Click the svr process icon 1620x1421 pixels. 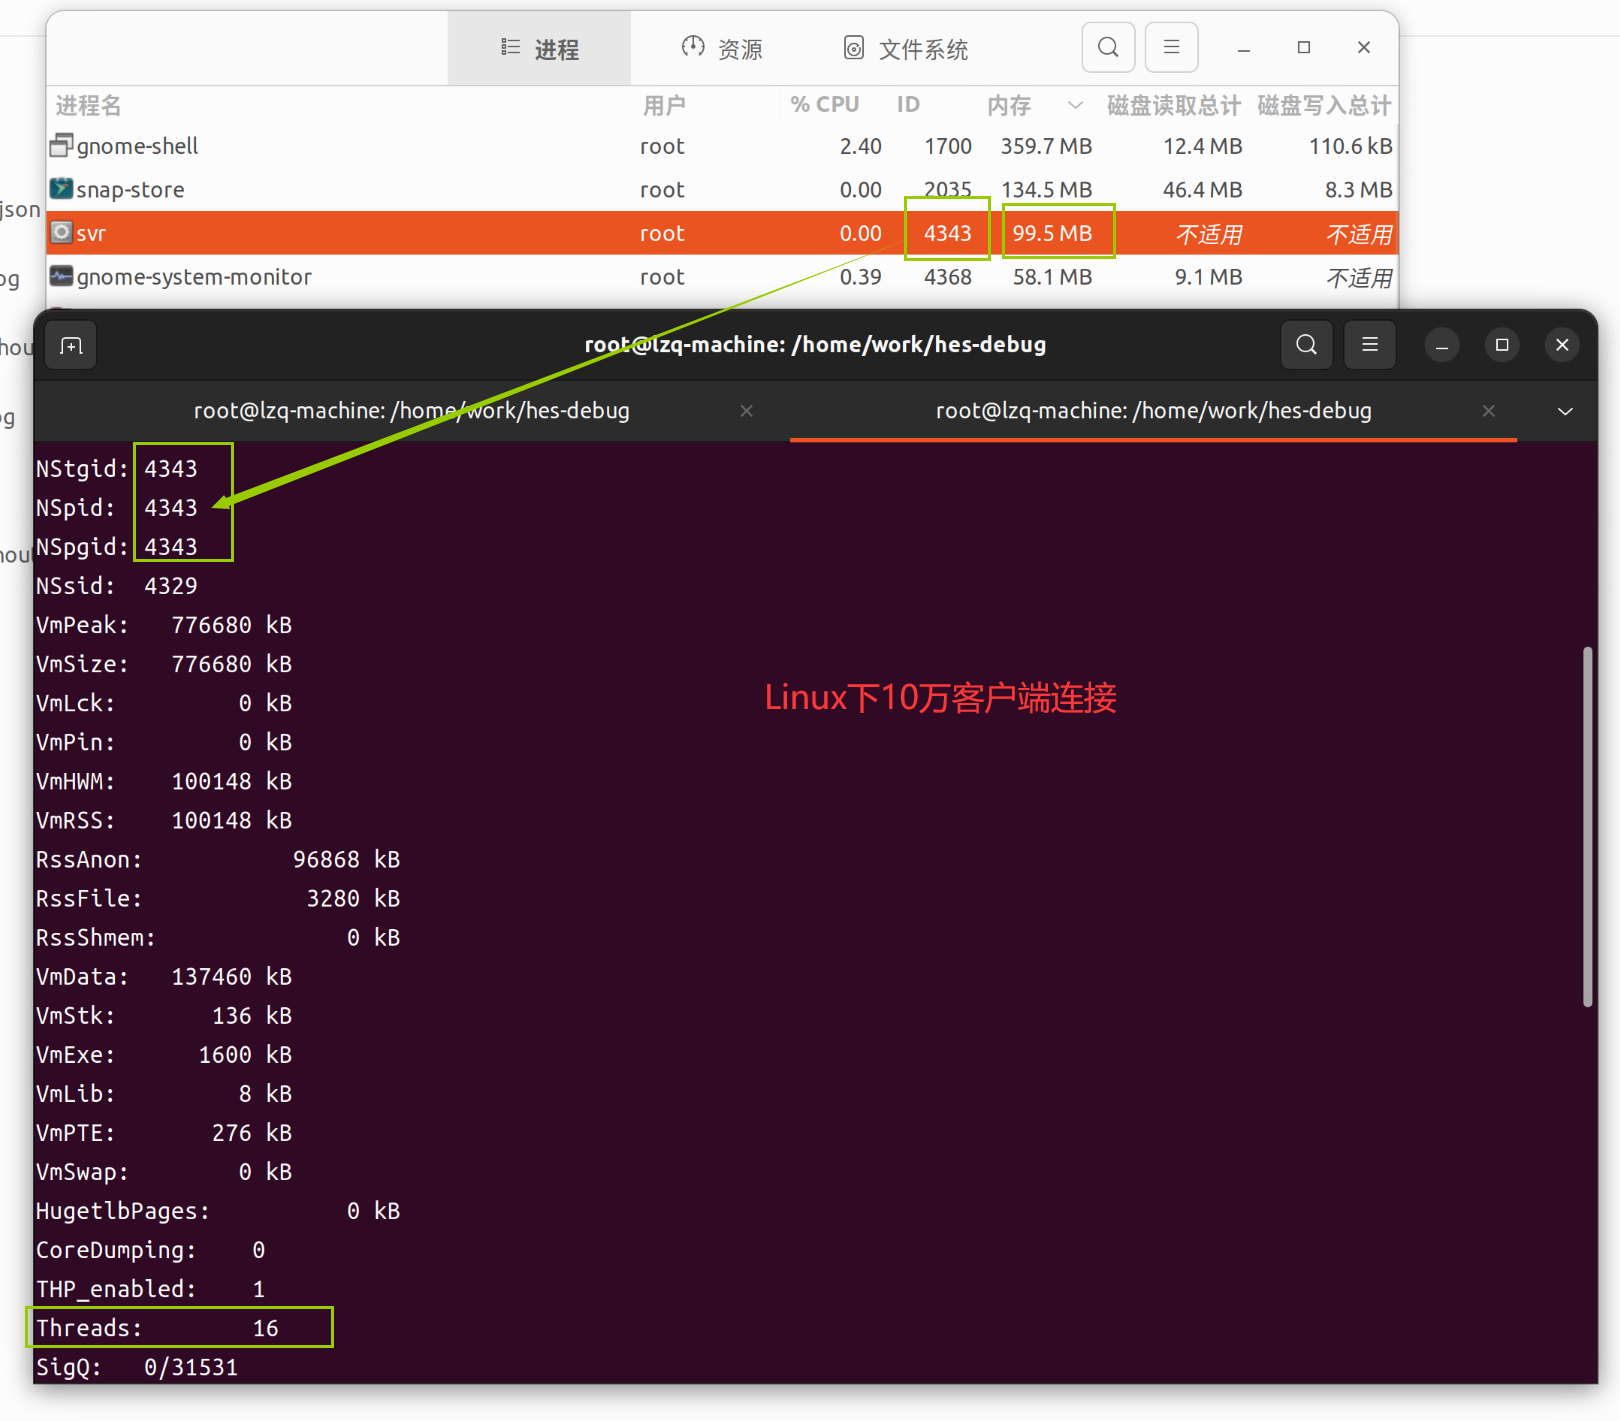click(60, 233)
